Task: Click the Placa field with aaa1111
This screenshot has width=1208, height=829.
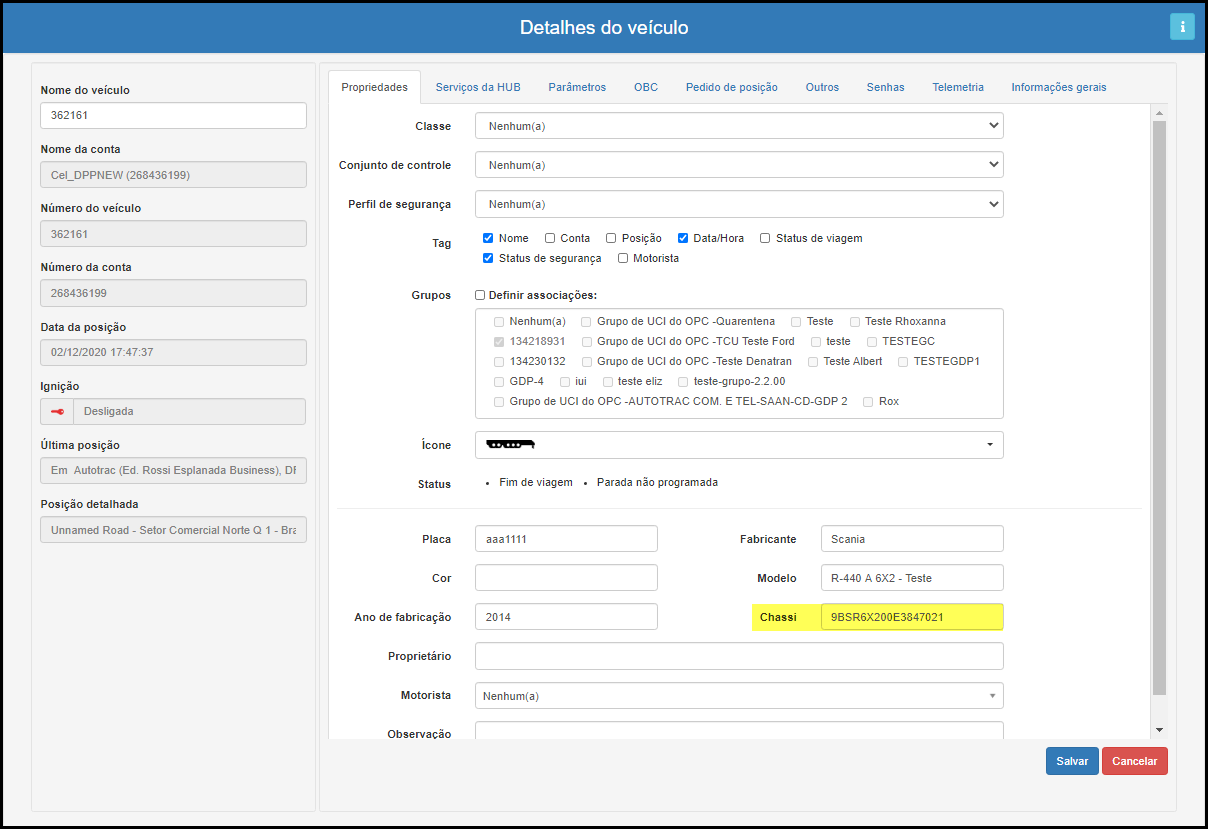Action: pos(566,539)
